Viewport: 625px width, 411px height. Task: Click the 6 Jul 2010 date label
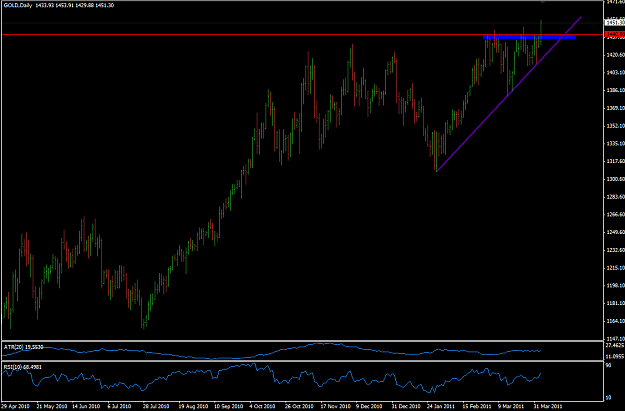click(119, 407)
